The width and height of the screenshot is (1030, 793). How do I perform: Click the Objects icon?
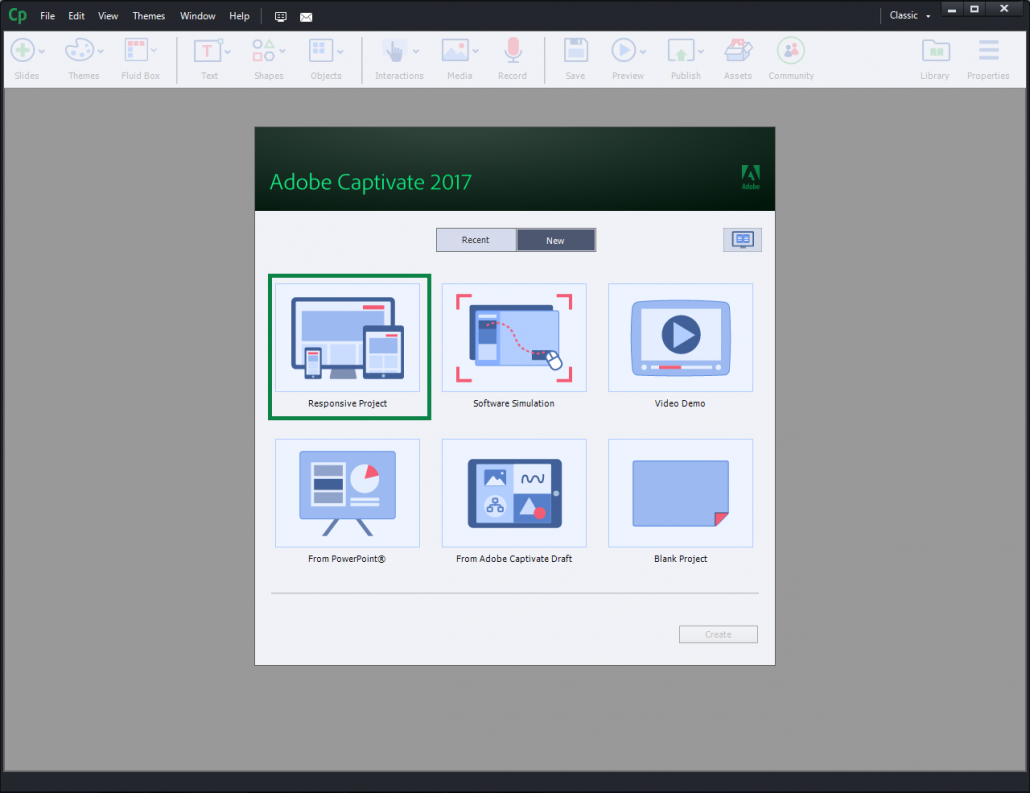[321, 51]
